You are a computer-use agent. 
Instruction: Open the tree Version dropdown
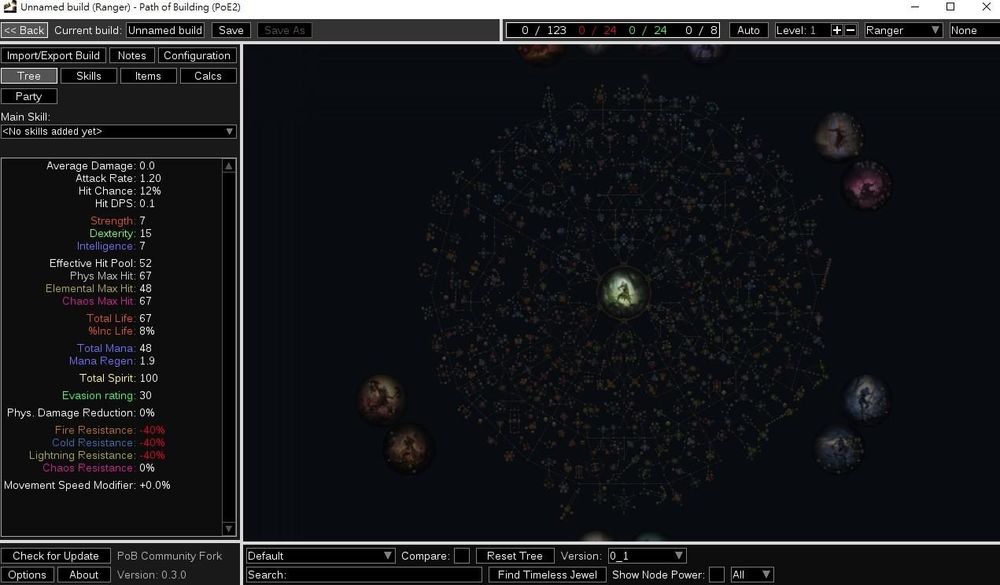[x=646, y=555]
